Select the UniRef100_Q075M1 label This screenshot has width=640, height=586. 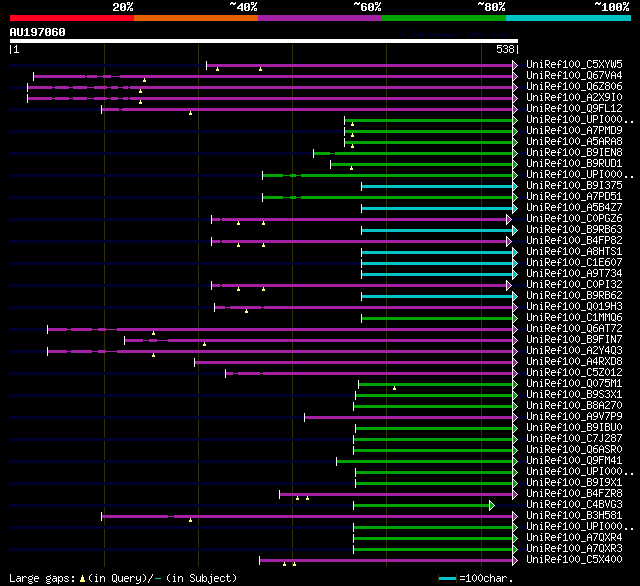click(574, 384)
